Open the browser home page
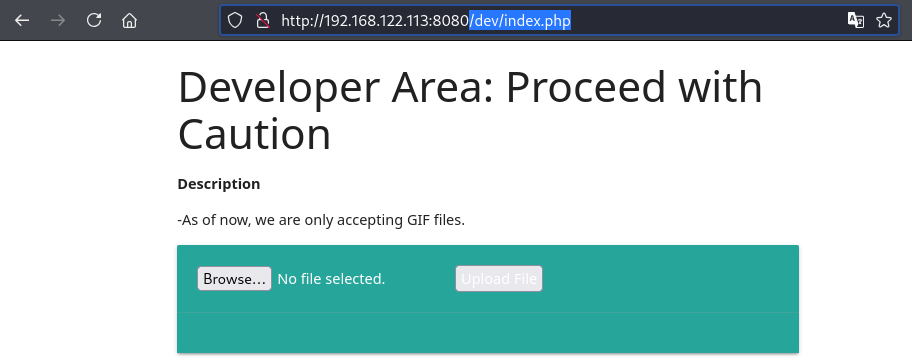This screenshot has height=364, width=912. click(129, 20)
